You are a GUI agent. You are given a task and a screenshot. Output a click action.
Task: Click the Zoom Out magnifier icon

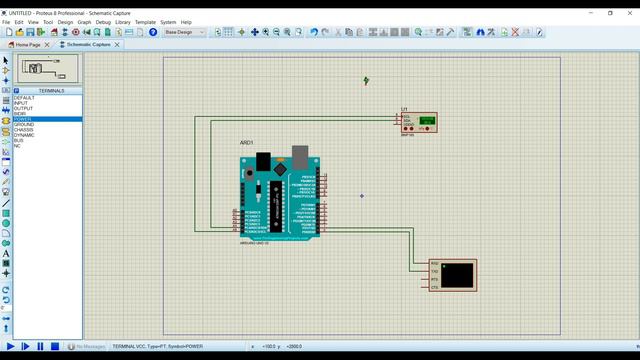click(276, 32)
